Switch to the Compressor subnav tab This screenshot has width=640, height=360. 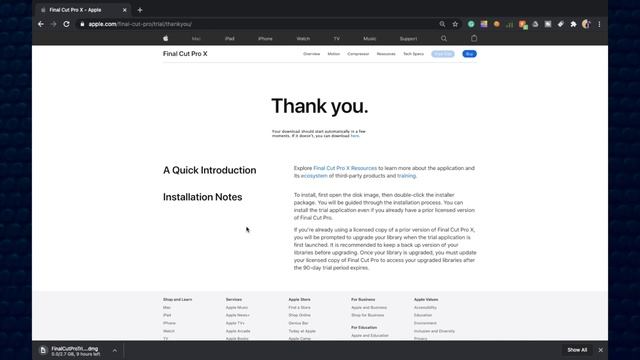[358, 54]
